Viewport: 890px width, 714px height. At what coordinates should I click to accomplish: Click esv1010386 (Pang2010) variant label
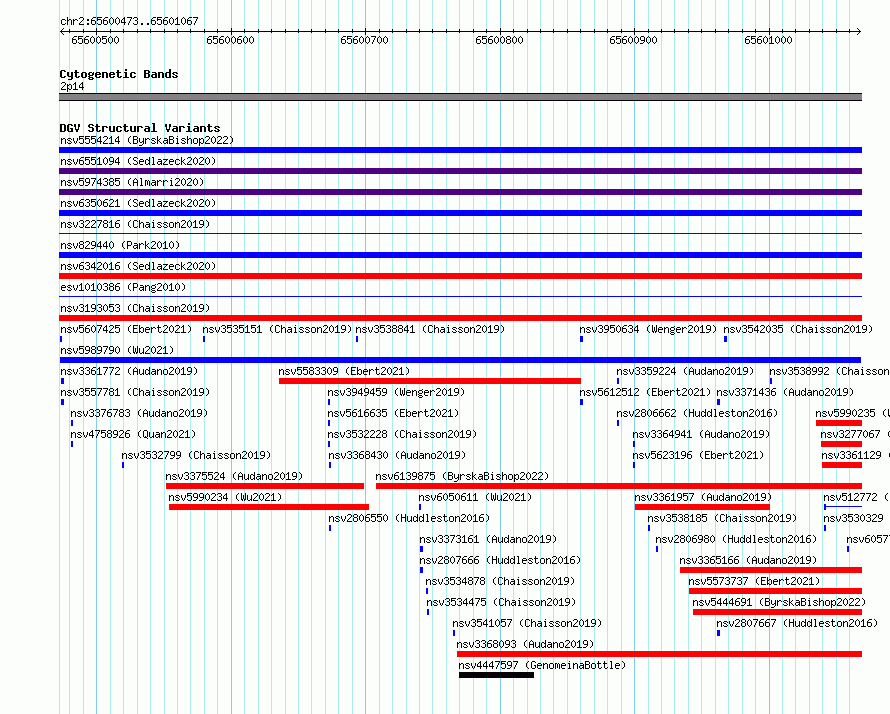click(123, 287)
